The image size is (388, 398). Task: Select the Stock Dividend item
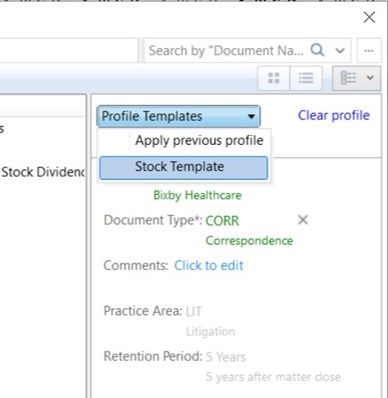pyautogui.click(x=43, y=172)
